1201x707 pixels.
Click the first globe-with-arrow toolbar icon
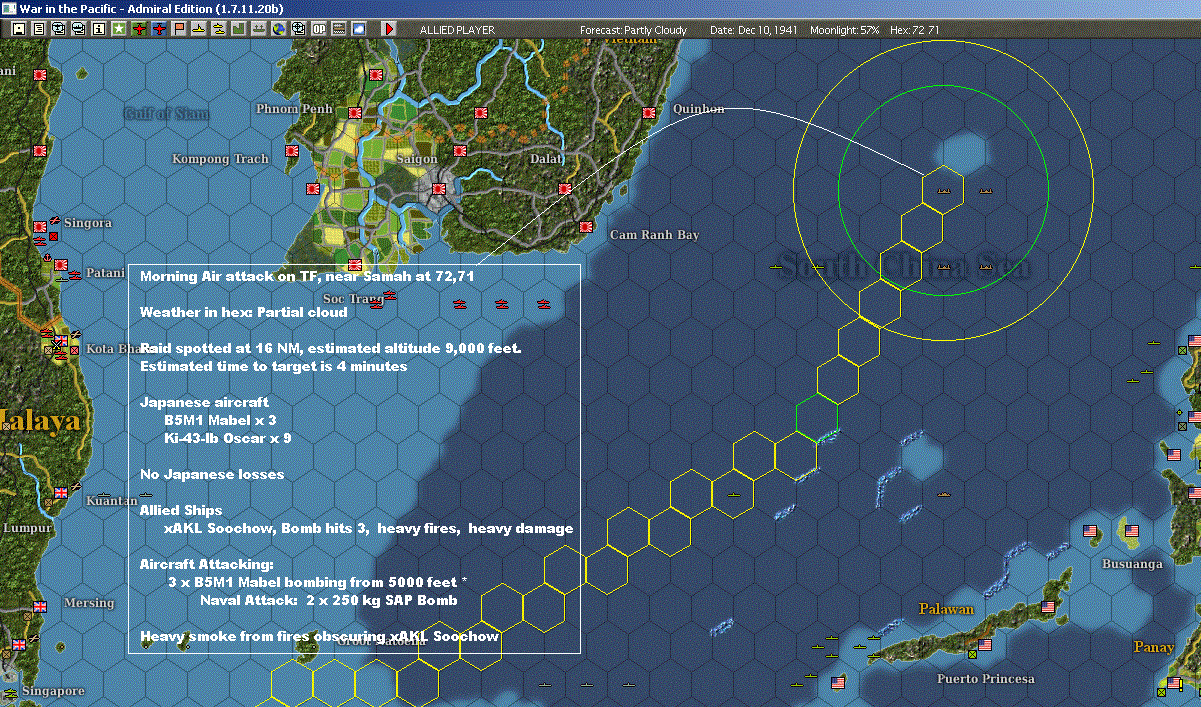[x=59, y=29]
